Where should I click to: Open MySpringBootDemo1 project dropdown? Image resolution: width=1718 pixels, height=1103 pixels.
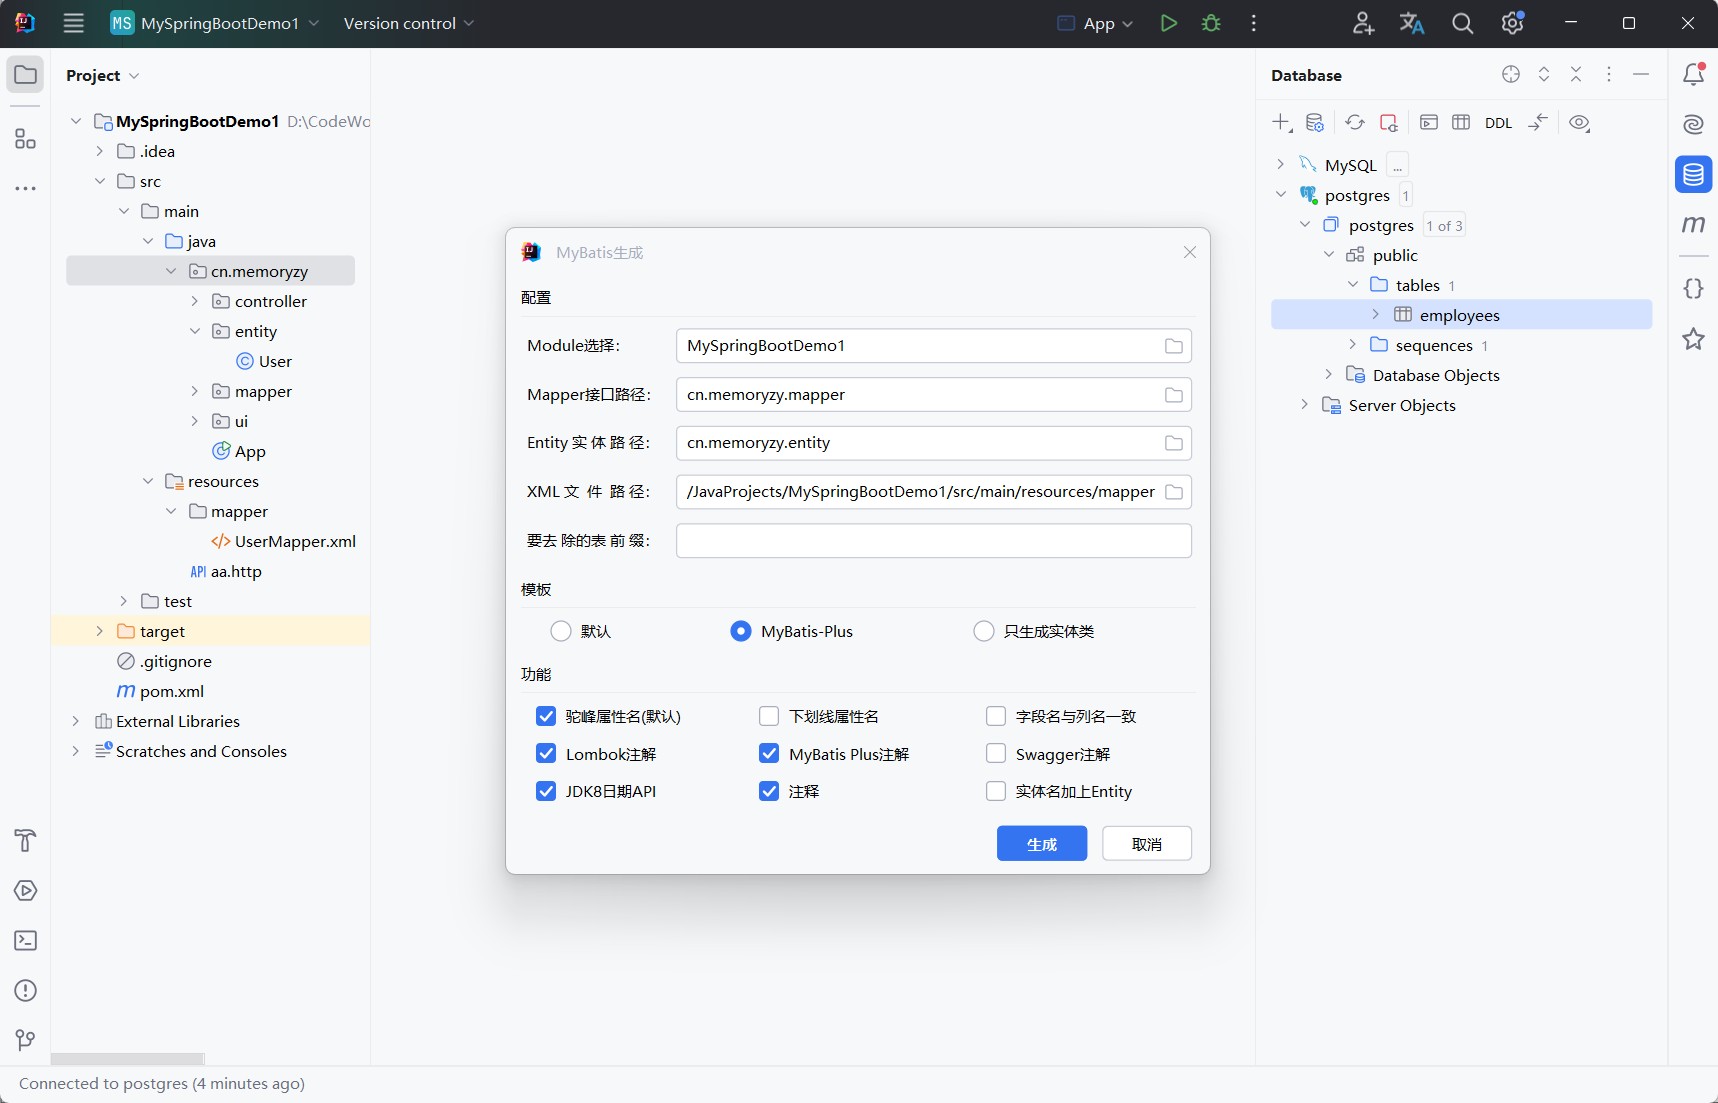tap(215, 23)
